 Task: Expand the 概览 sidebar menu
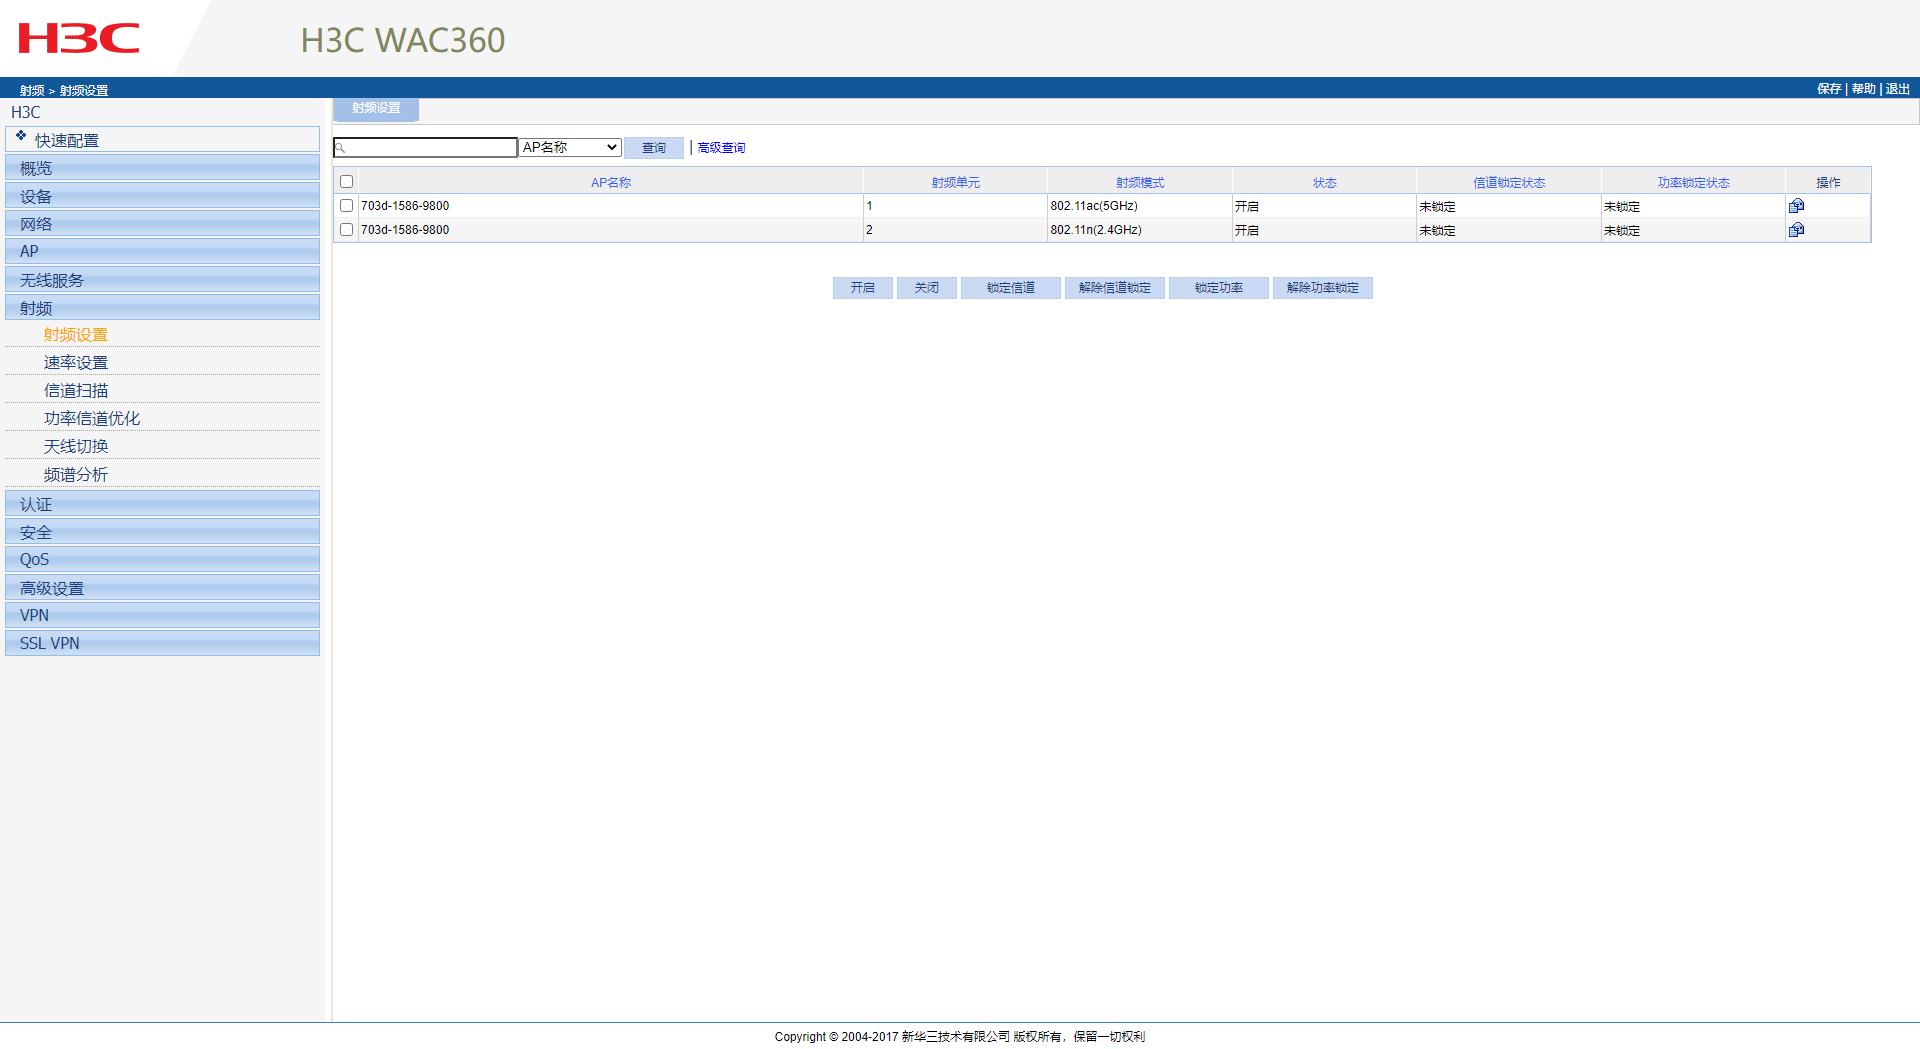coord(162,168)
